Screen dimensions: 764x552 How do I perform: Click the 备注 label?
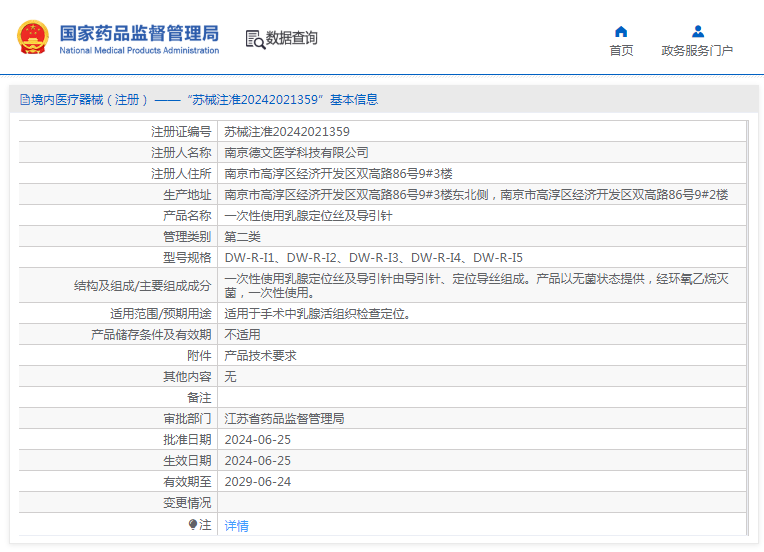point(199,398)
